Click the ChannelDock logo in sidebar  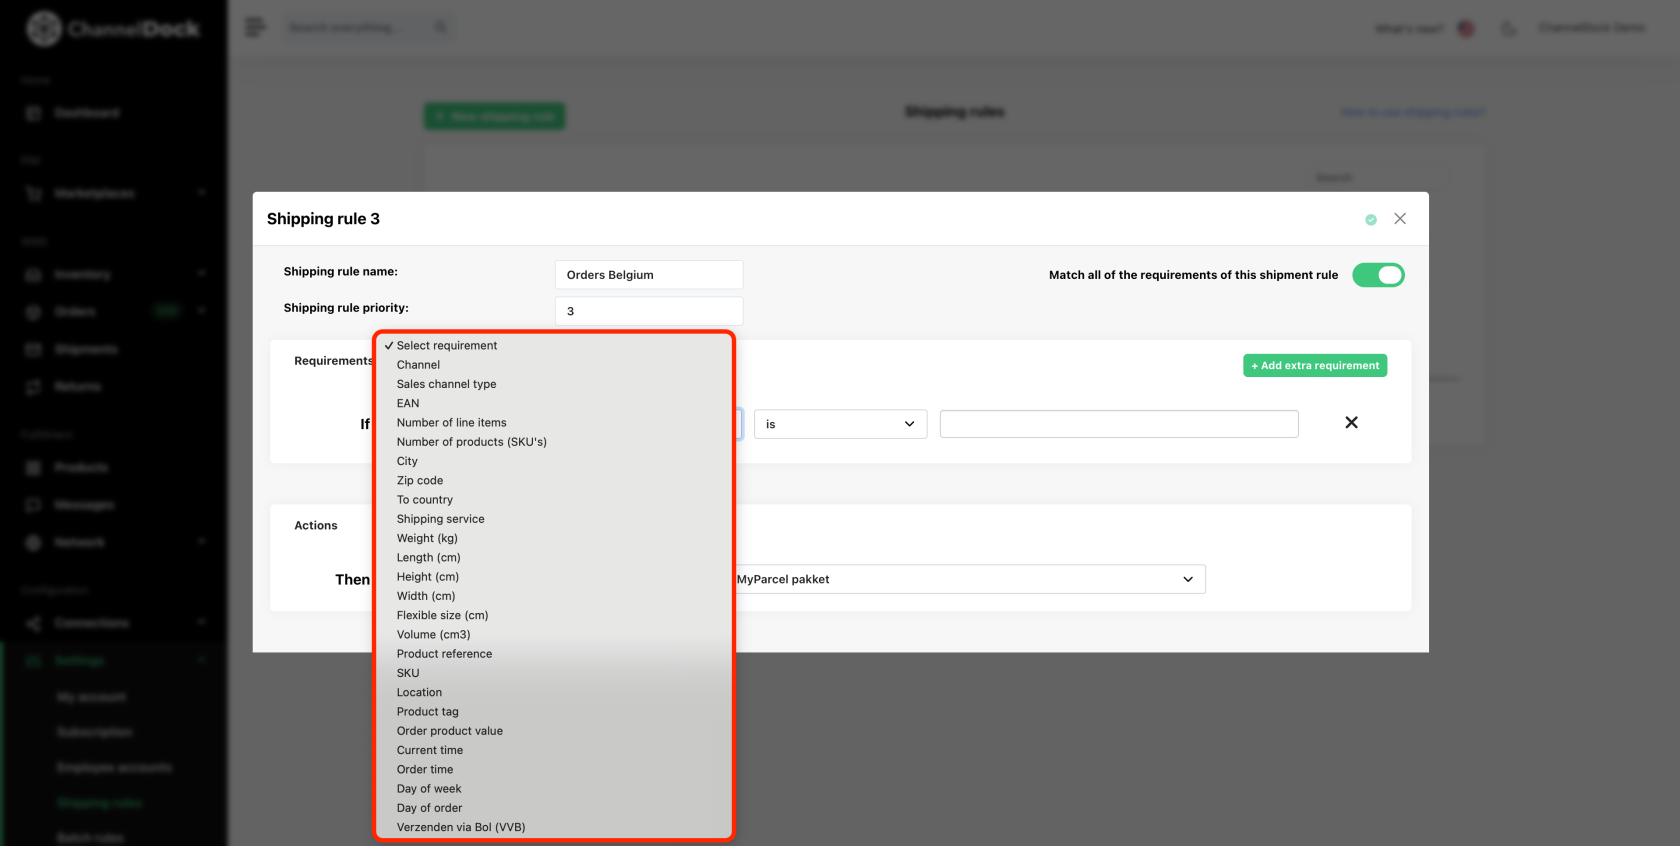pyautogui.click(x=112, y=29)
